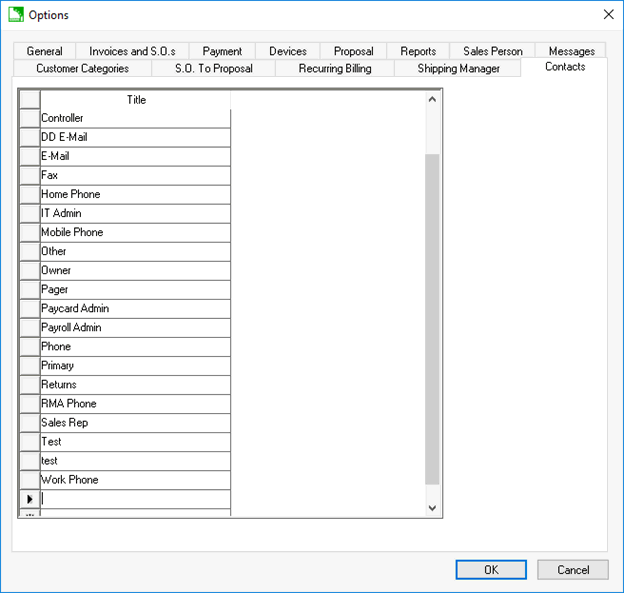Switch to the Devices tab
This screenshot has height=593, width=624.
288,51
